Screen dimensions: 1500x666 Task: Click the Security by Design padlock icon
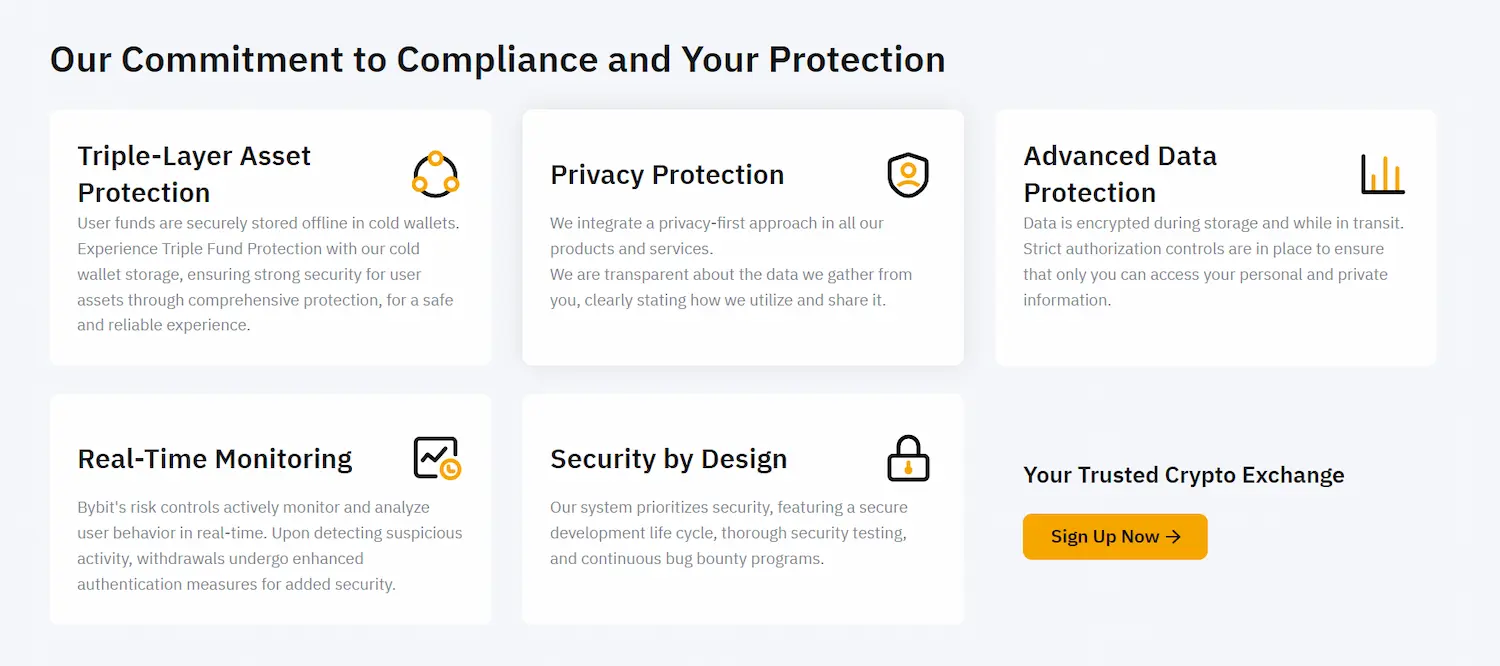[908, 458]
